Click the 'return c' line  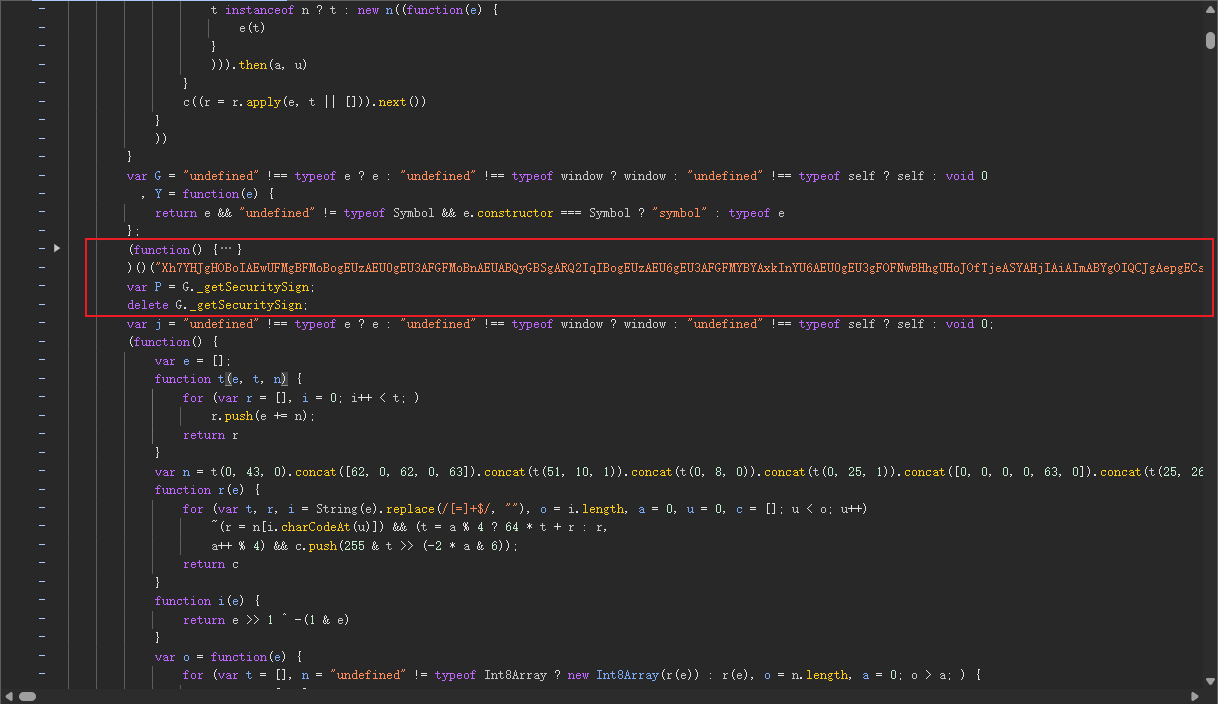point(210,564)
